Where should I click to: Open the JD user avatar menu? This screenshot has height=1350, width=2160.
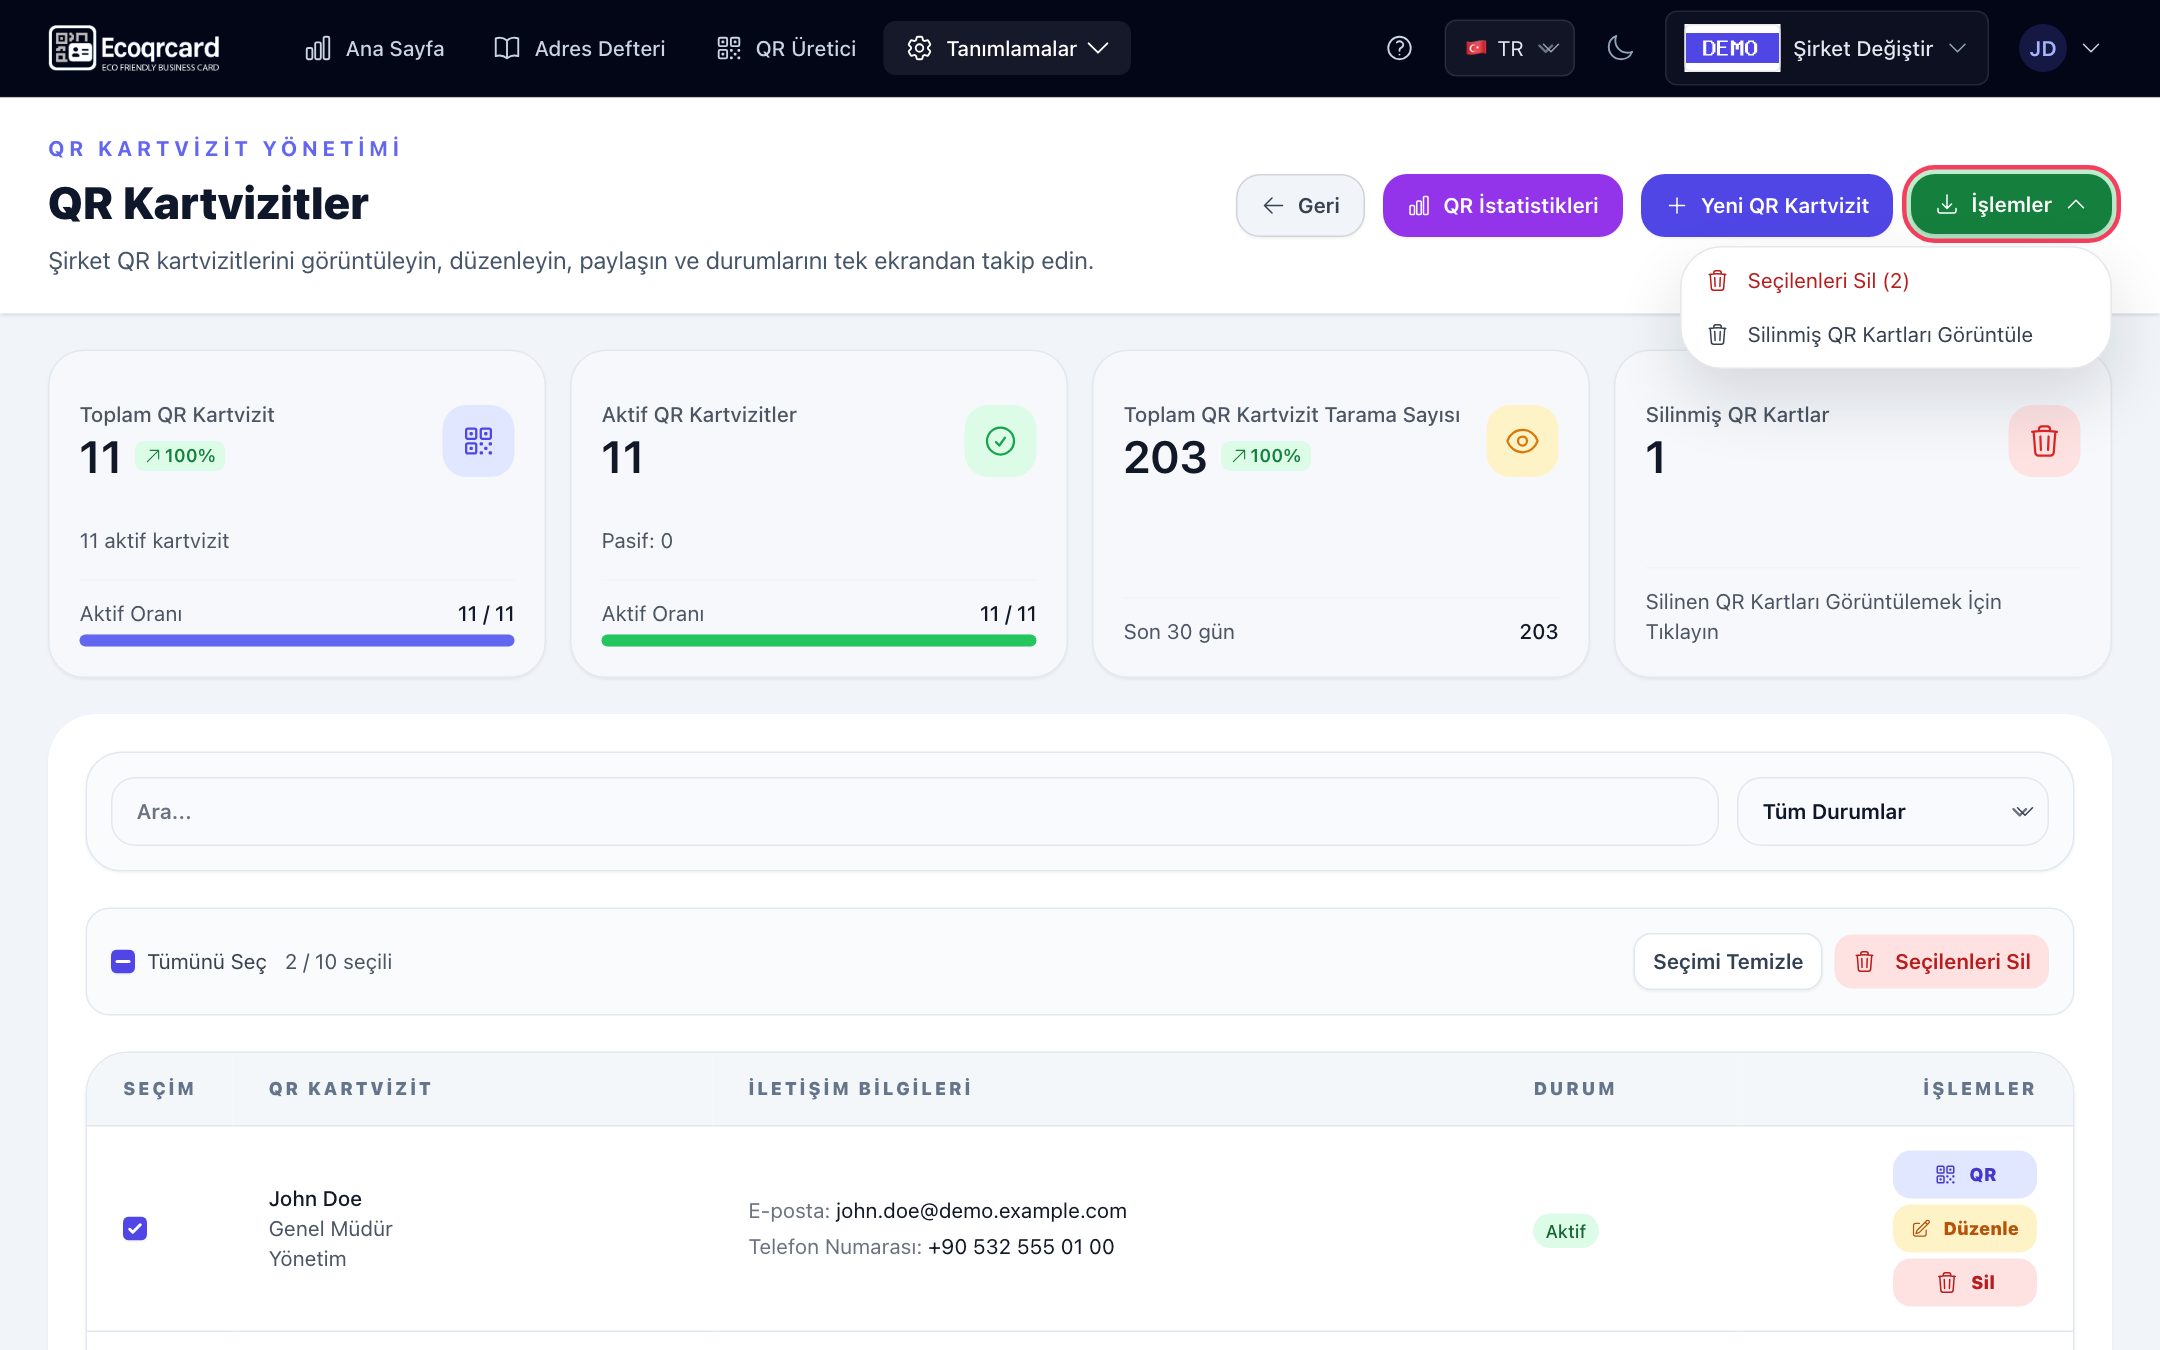(2058, 48)
